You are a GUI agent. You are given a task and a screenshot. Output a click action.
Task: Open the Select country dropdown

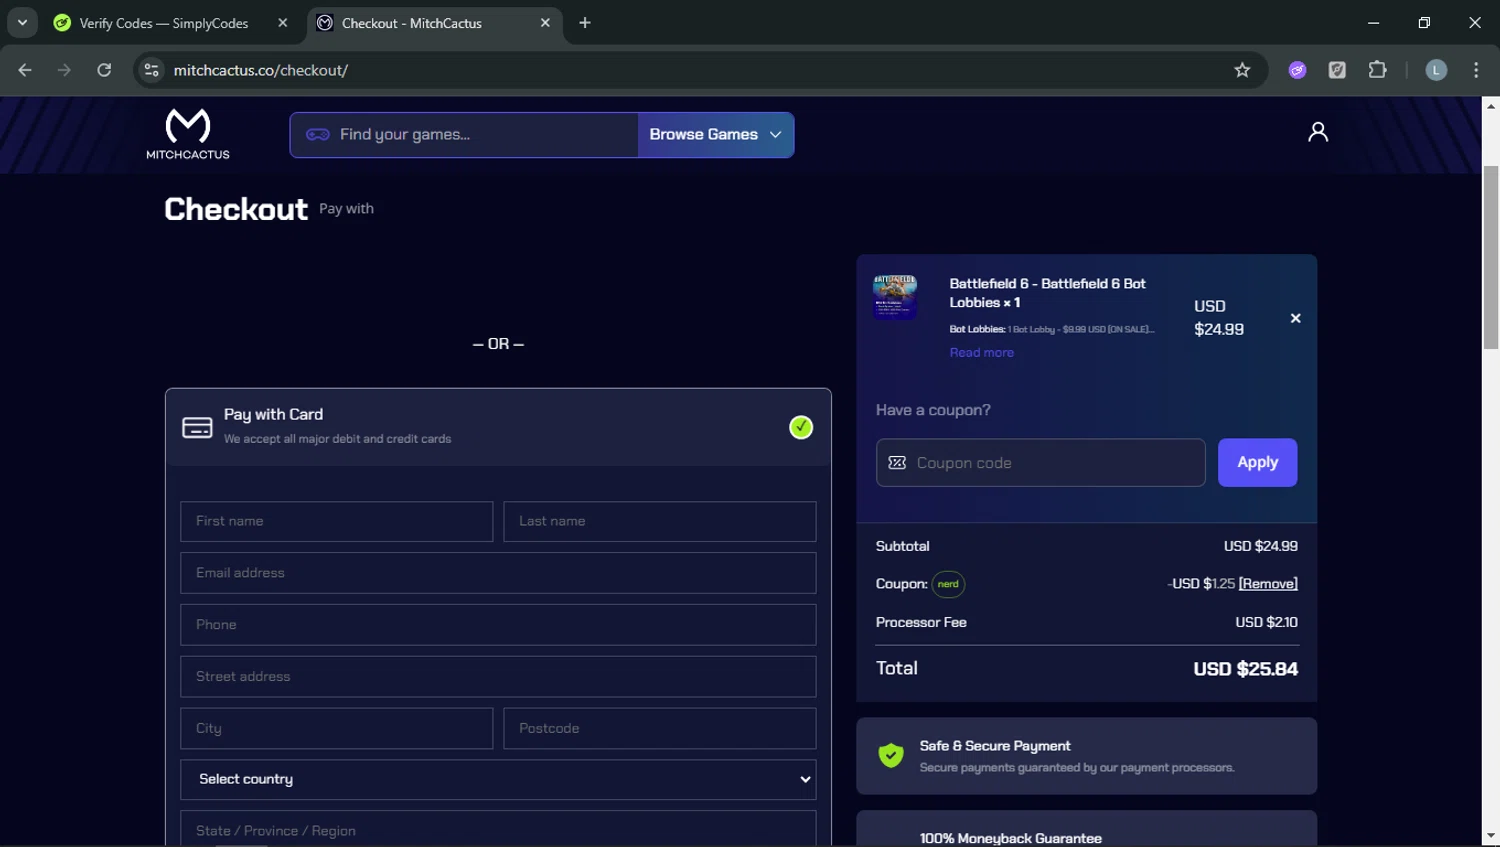498,780
